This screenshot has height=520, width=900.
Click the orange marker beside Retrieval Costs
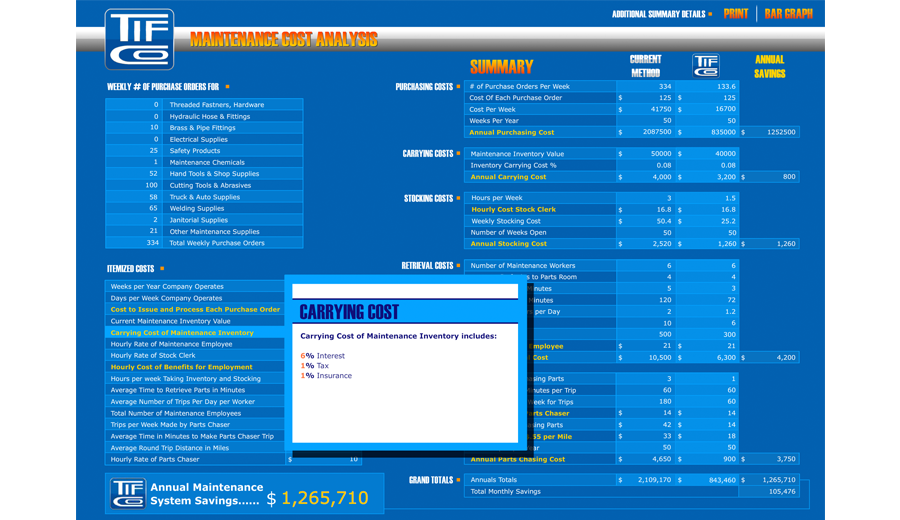point(459,266)
